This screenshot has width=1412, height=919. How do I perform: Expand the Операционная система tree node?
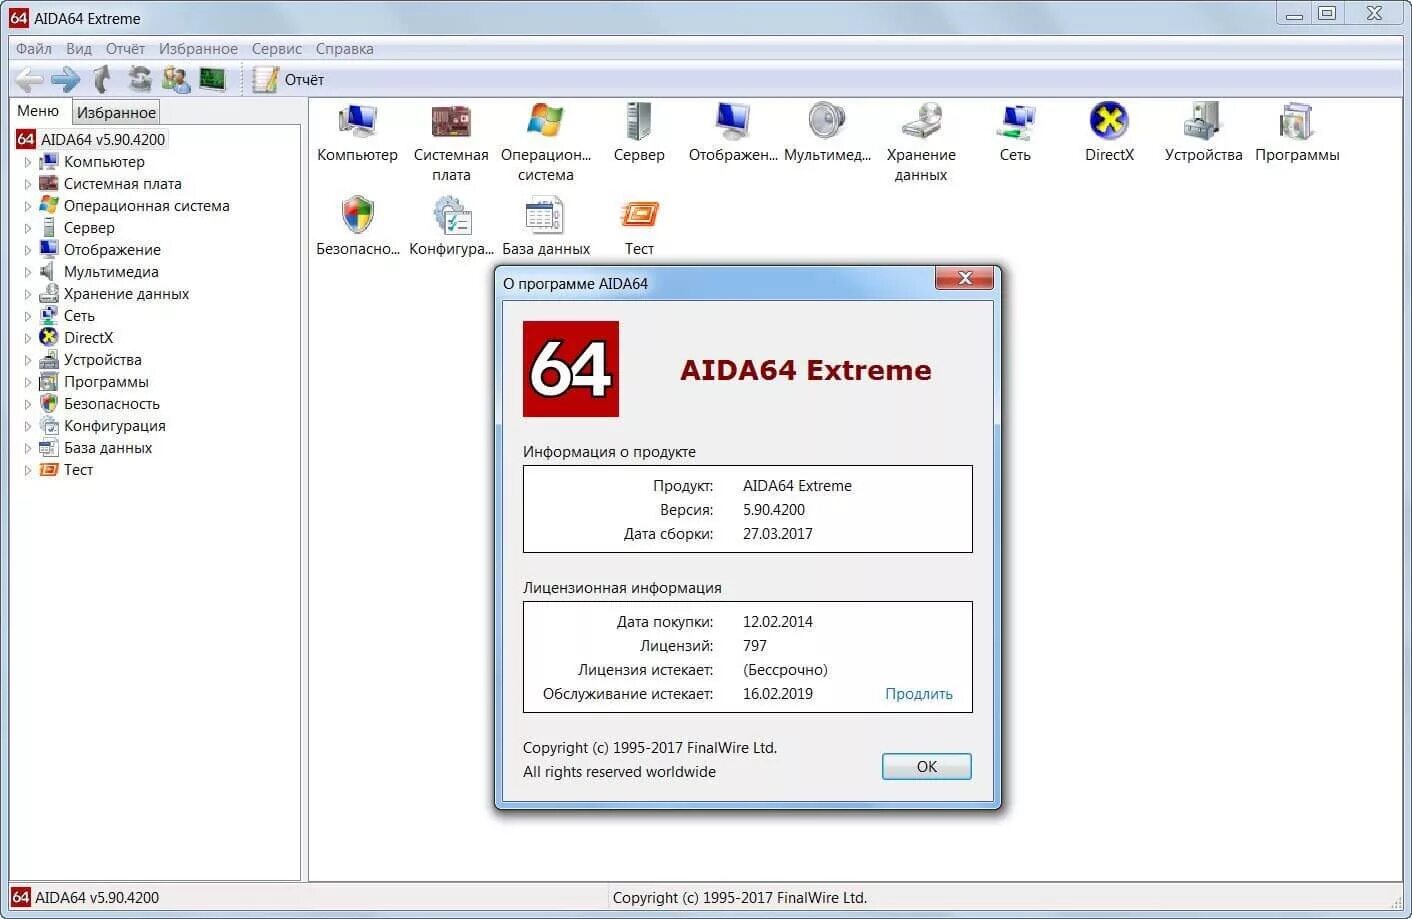point(28,206)
